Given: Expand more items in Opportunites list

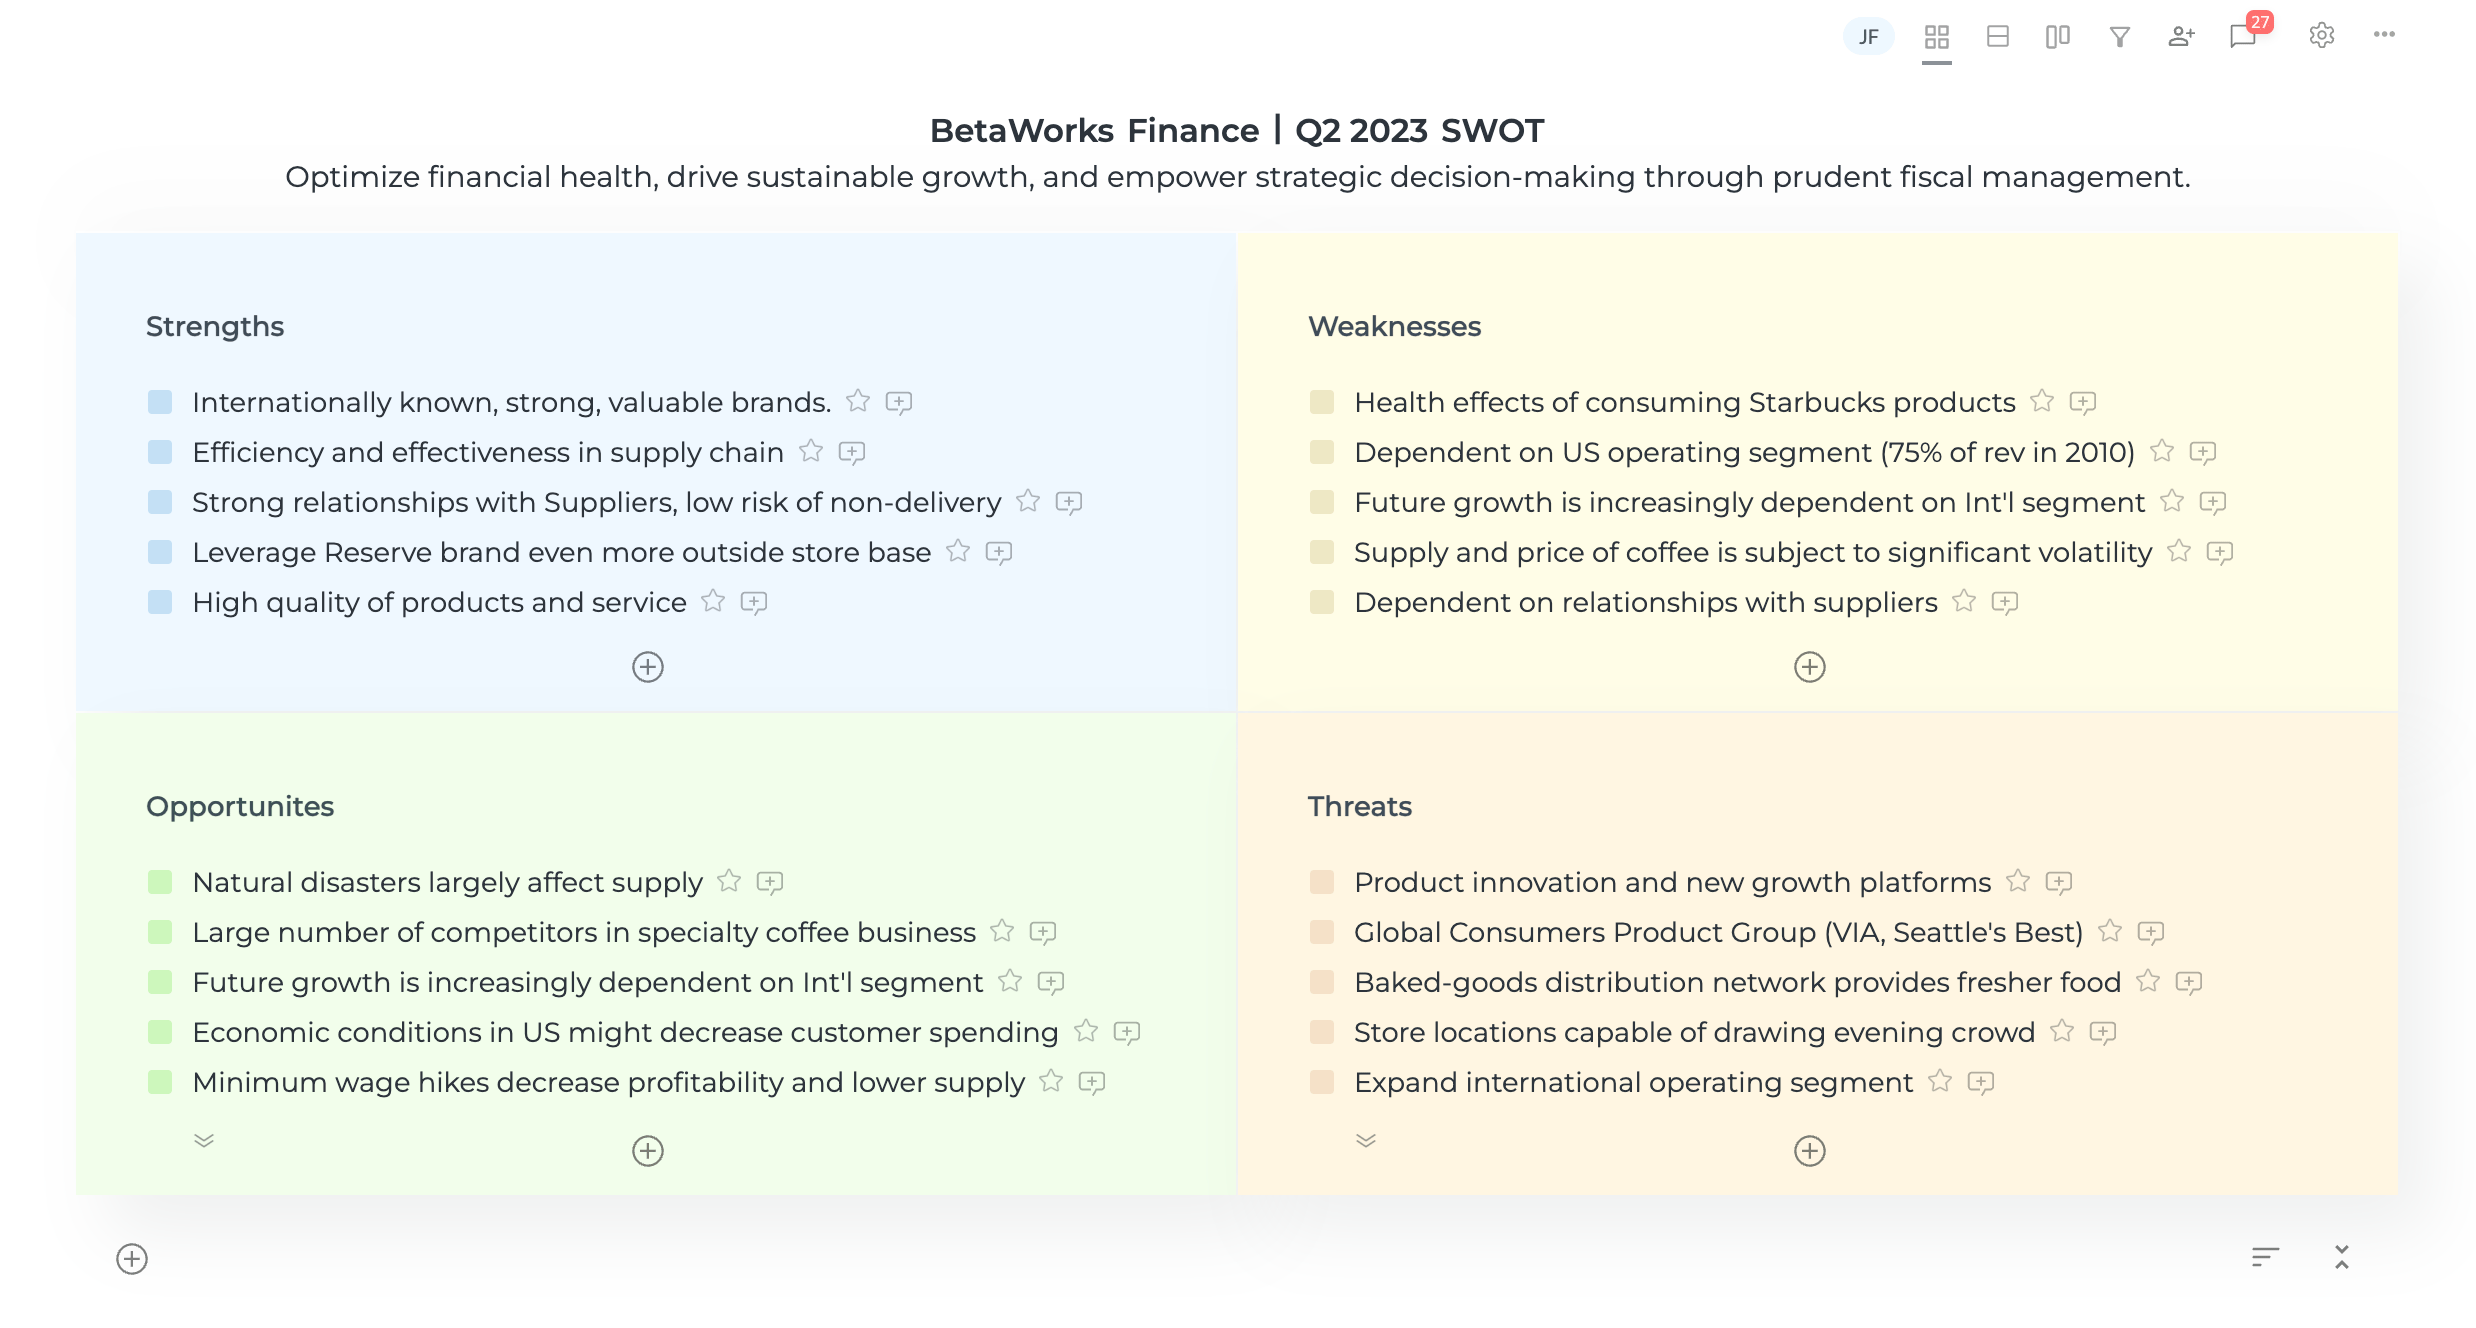Looking at the screenshot, I should click(204, 1141).
